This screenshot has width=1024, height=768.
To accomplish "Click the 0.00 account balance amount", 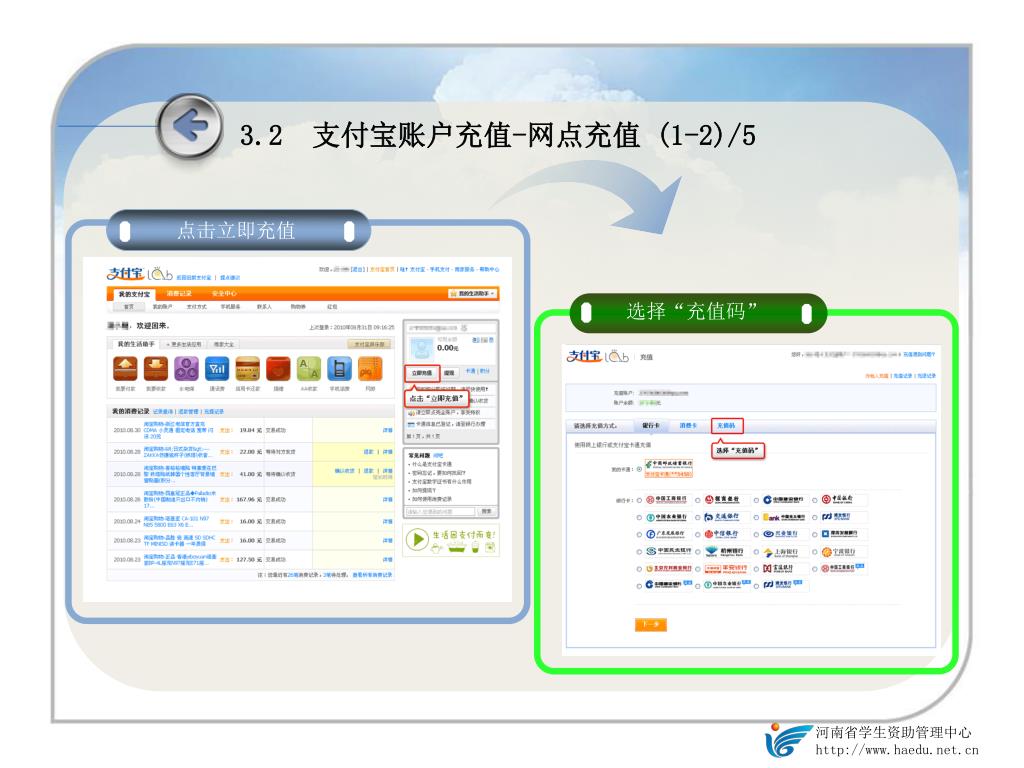I will pos(447,348).
